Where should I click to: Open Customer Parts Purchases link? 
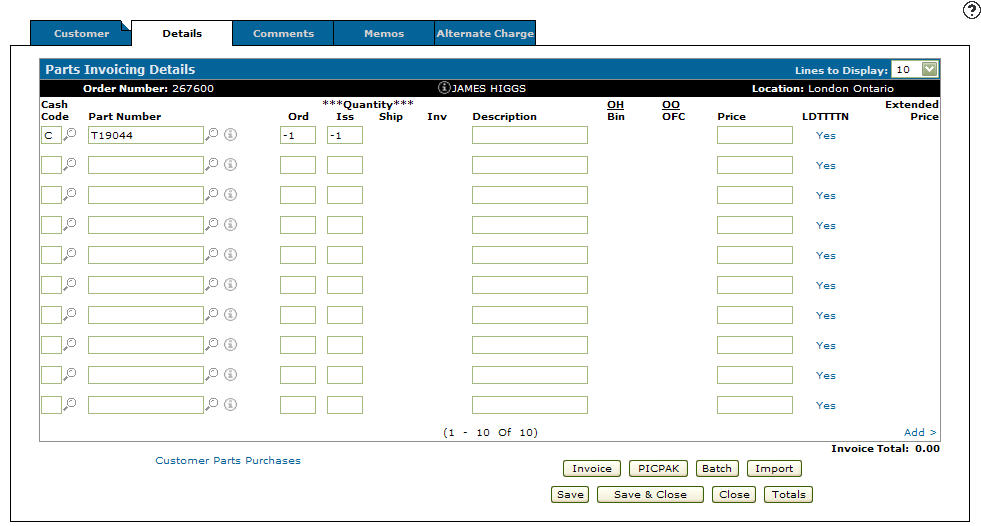228,460
